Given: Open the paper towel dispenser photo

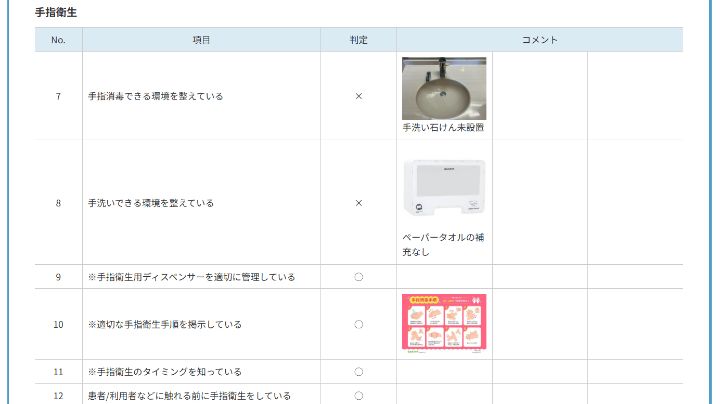Looking at the screenshot, I should [x=444, y=187].
